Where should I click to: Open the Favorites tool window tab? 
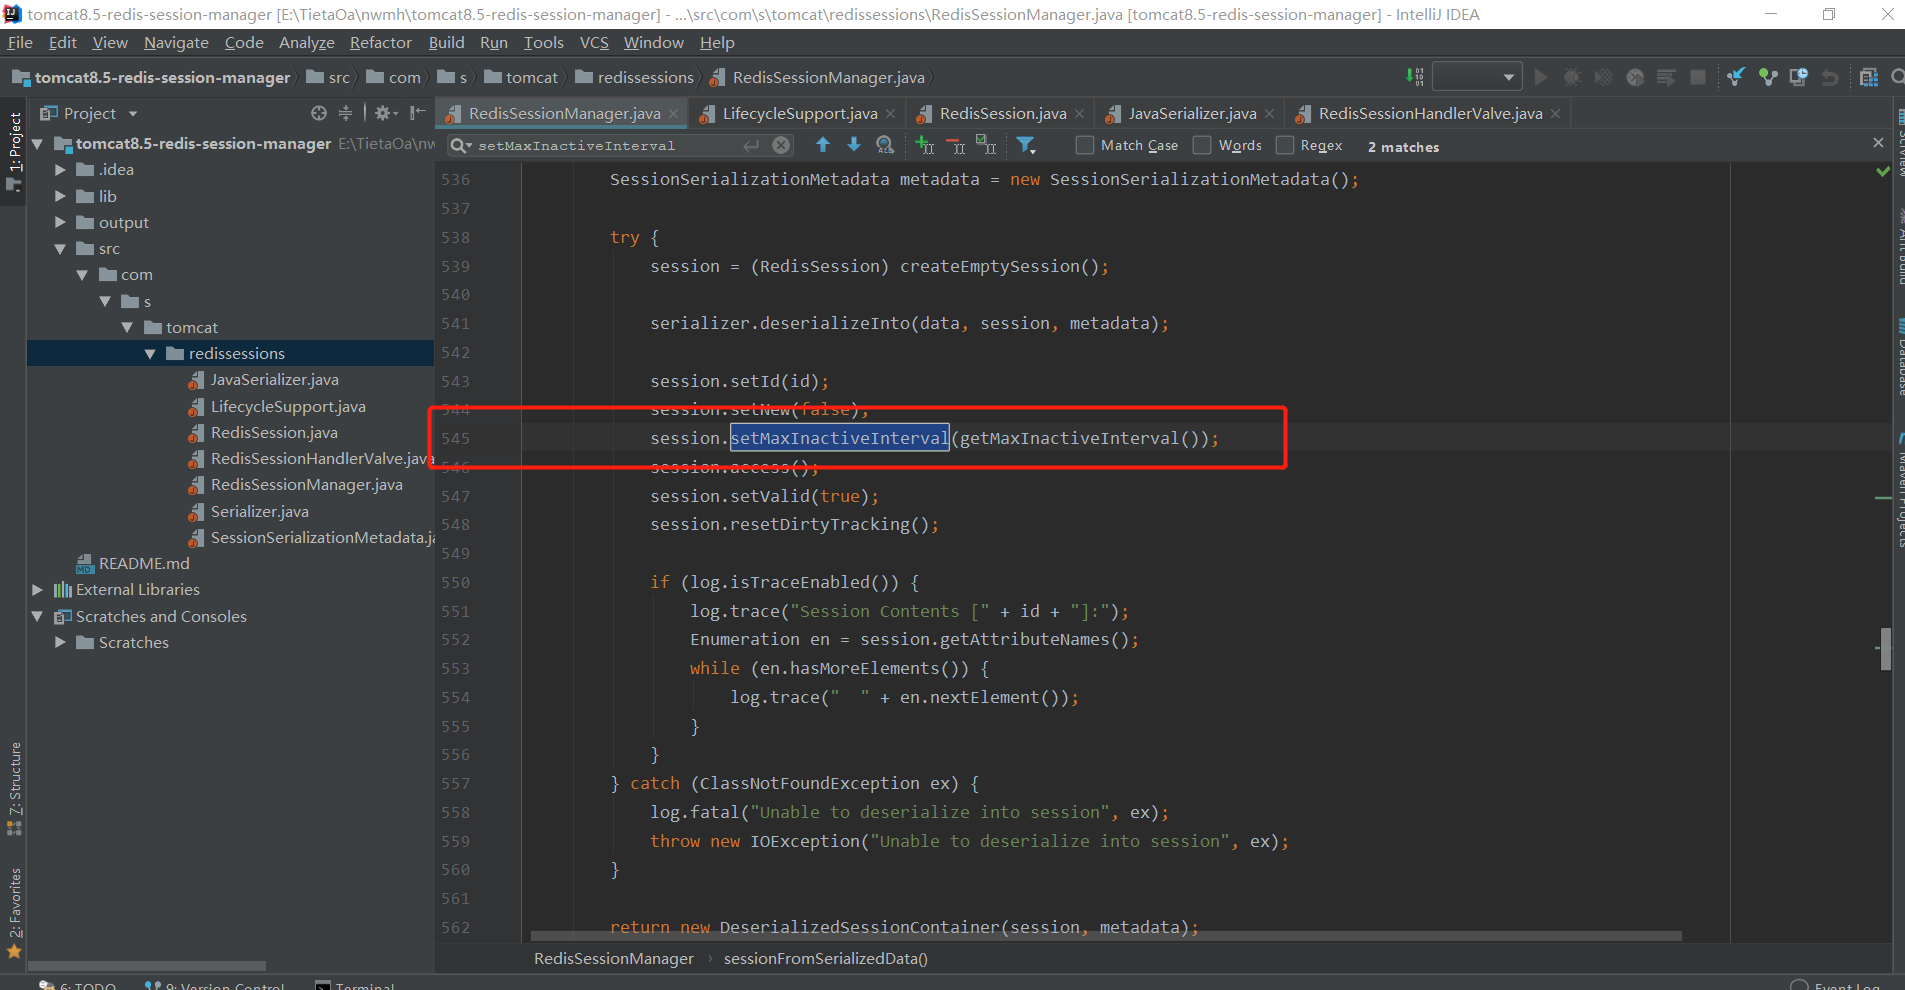[x=14, y=912]
